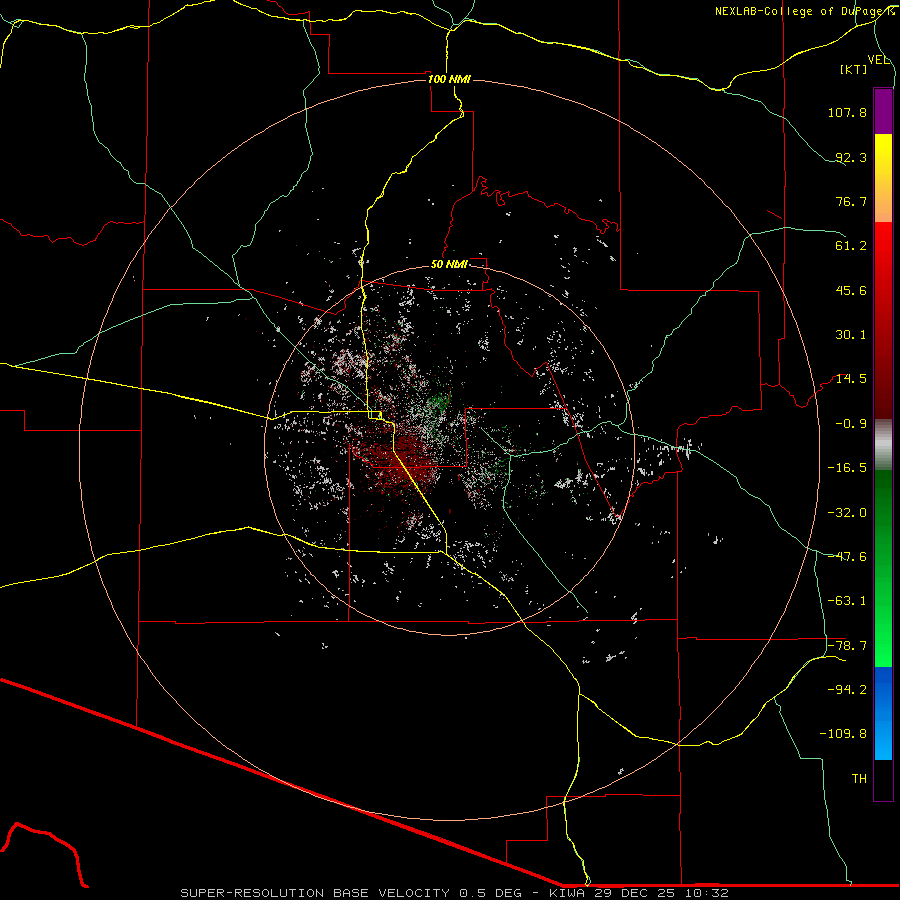Click the -78.7 velocity scale value
The width and height of the screenshot is (900, 900).
(x=847, y=646)
